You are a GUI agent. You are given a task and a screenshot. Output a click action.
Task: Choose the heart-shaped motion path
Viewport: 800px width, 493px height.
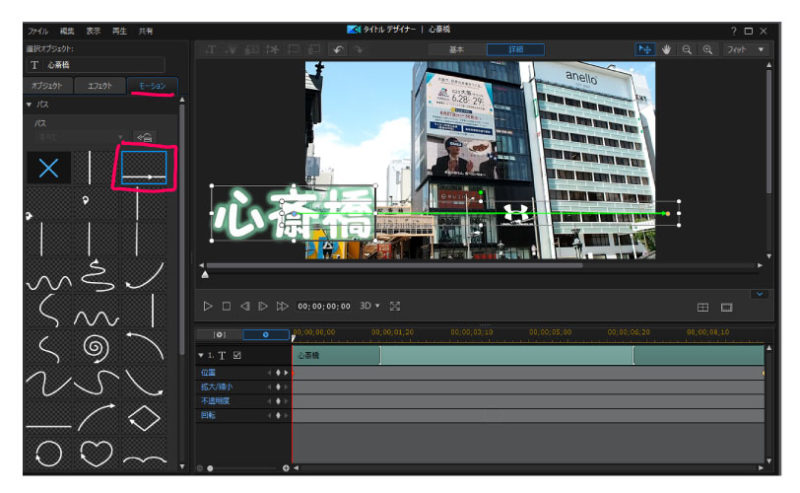[x=98, y=451]
